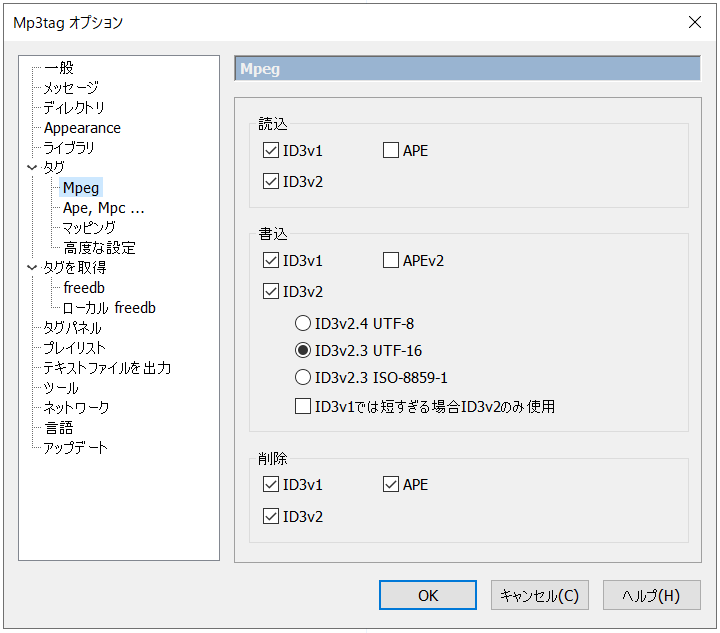
Task: Open メッセージ settings page
Action: coord(71,88)
